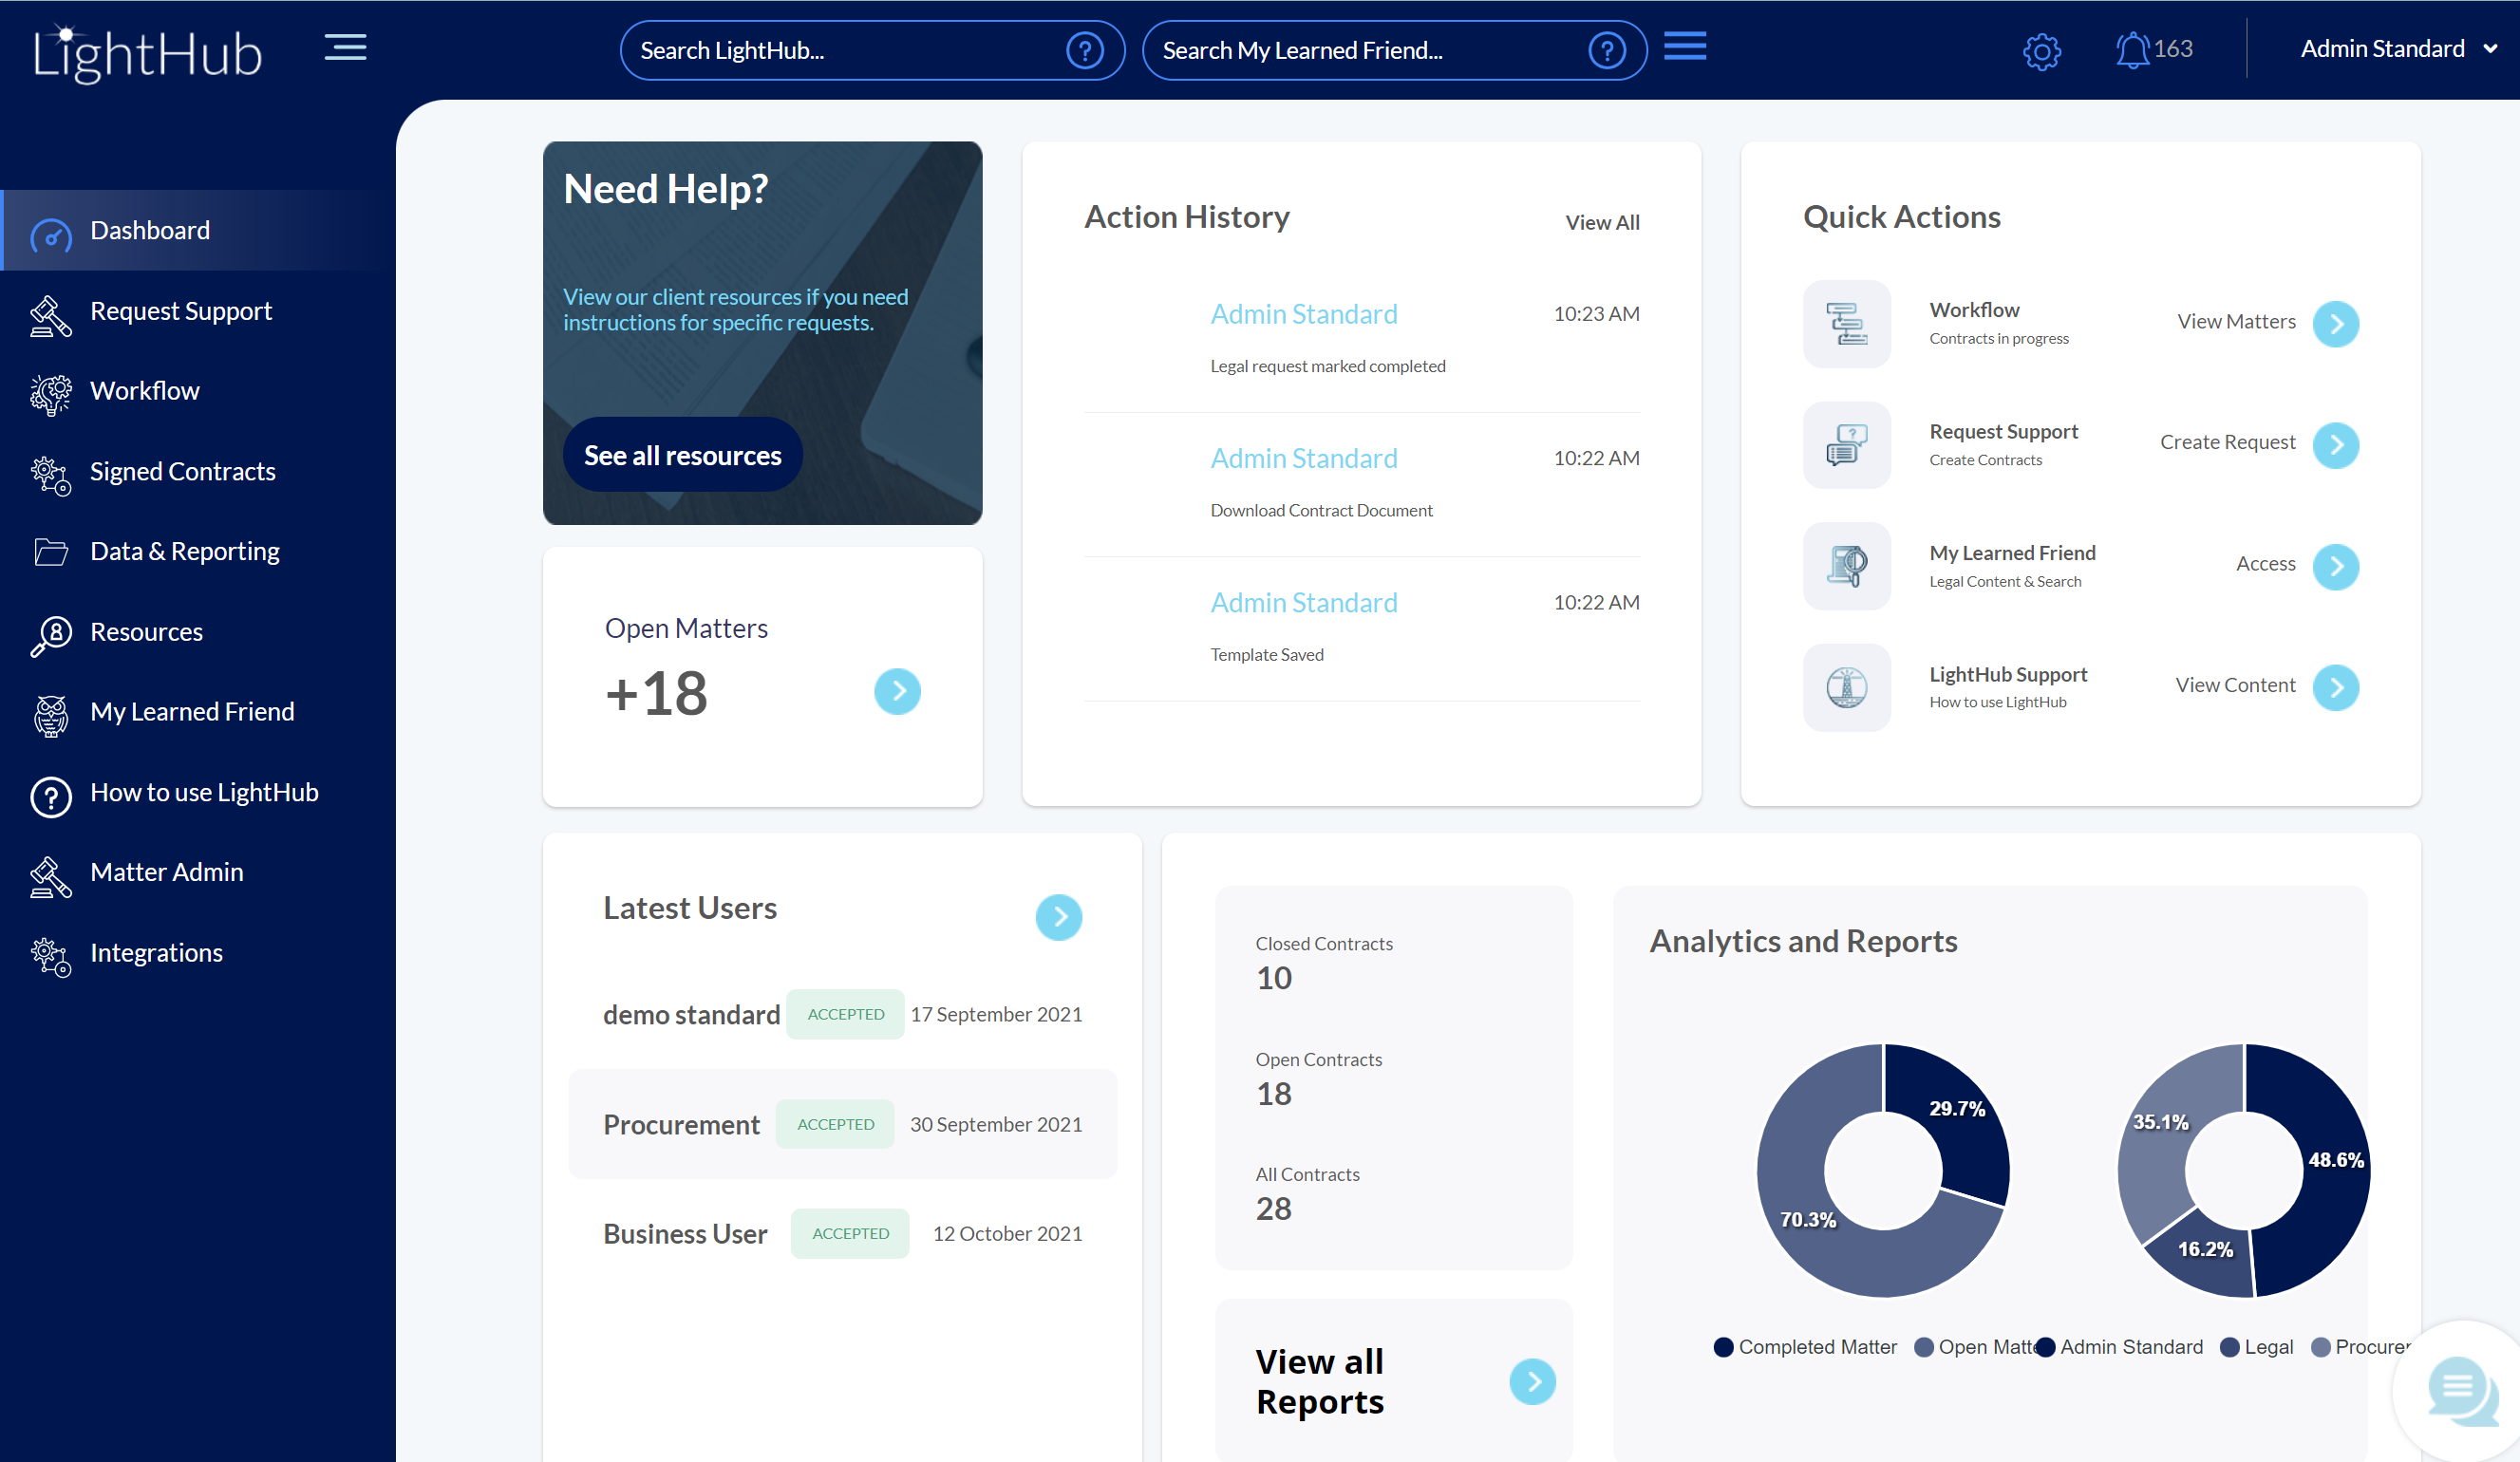2520x1462 pixels.
Task: Expand the menu beside the My Learned Friend search
Action: click(x=1684, y=45)
